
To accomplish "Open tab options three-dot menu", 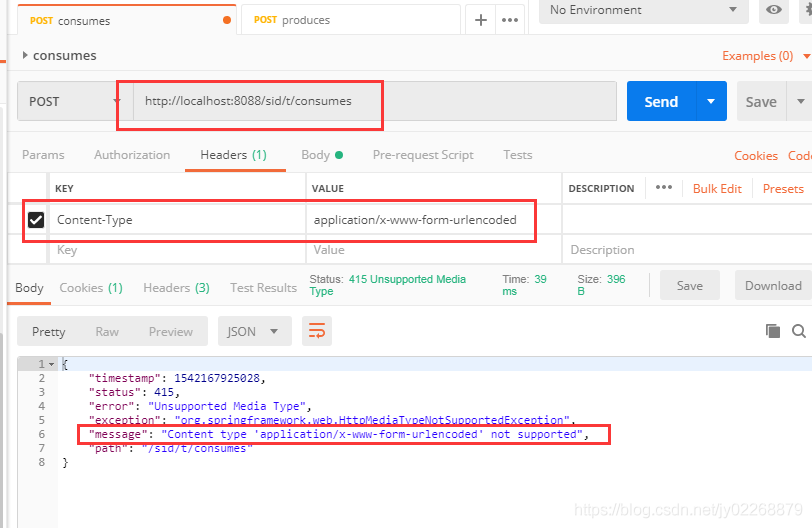I will tap(510, 20).
